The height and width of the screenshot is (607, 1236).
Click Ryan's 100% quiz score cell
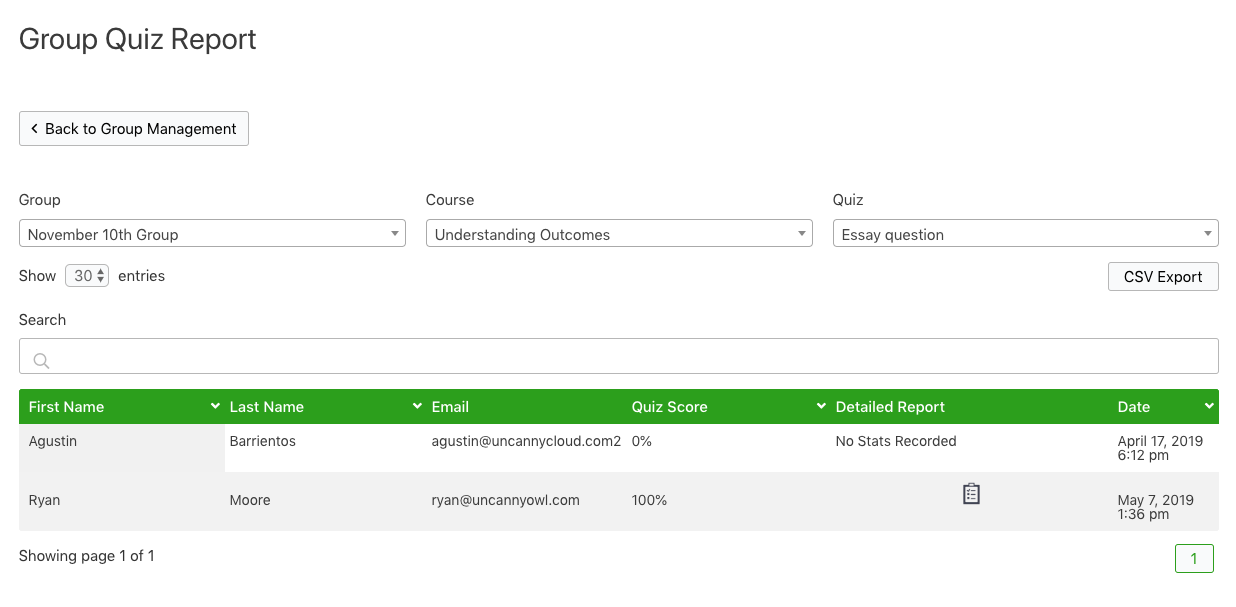(649, 500)
